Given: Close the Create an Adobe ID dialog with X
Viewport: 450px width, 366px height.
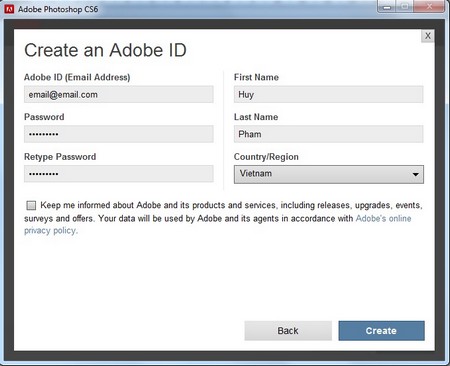Looking at the screenshot, I should (428, 36).
